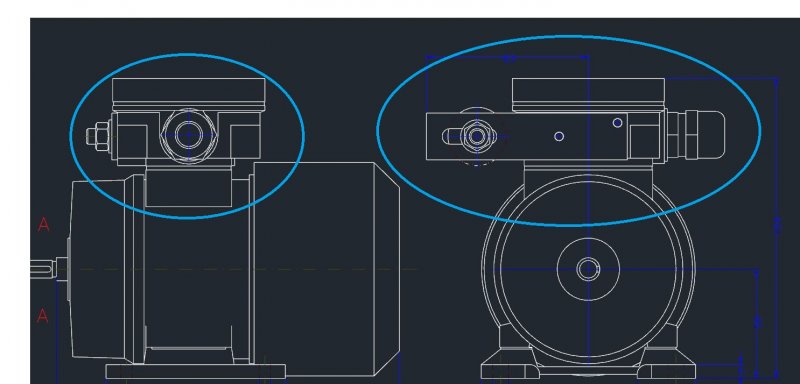The height and width of the screenshot is (384, 800).
Task: Select the right mounting foot in front view
Action: coord(666,363)
